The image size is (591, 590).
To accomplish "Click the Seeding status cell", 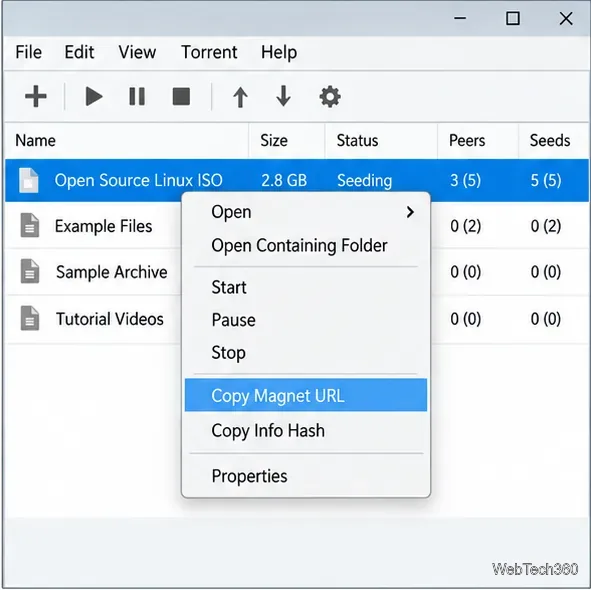I will [x=364, y=181].
